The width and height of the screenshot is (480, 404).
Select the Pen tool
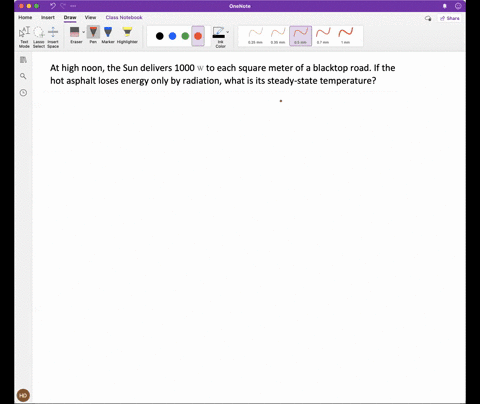93,35
